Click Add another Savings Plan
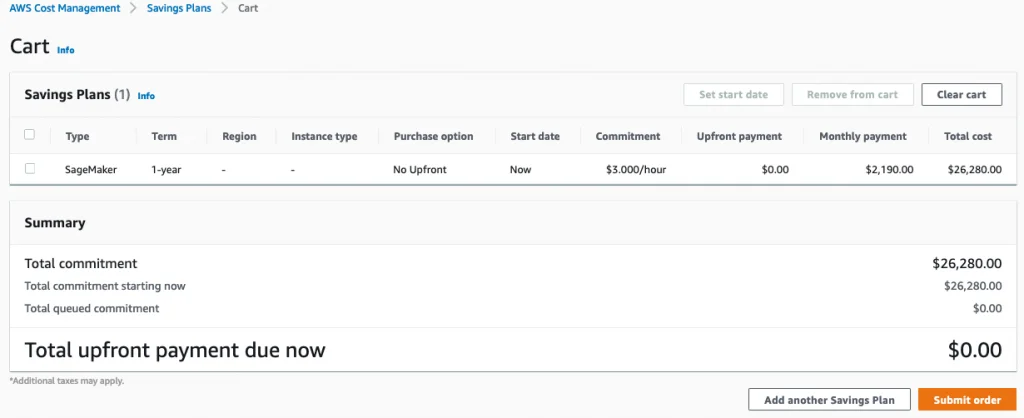This screenshot has height=418, width=1024. coord(829,400)
